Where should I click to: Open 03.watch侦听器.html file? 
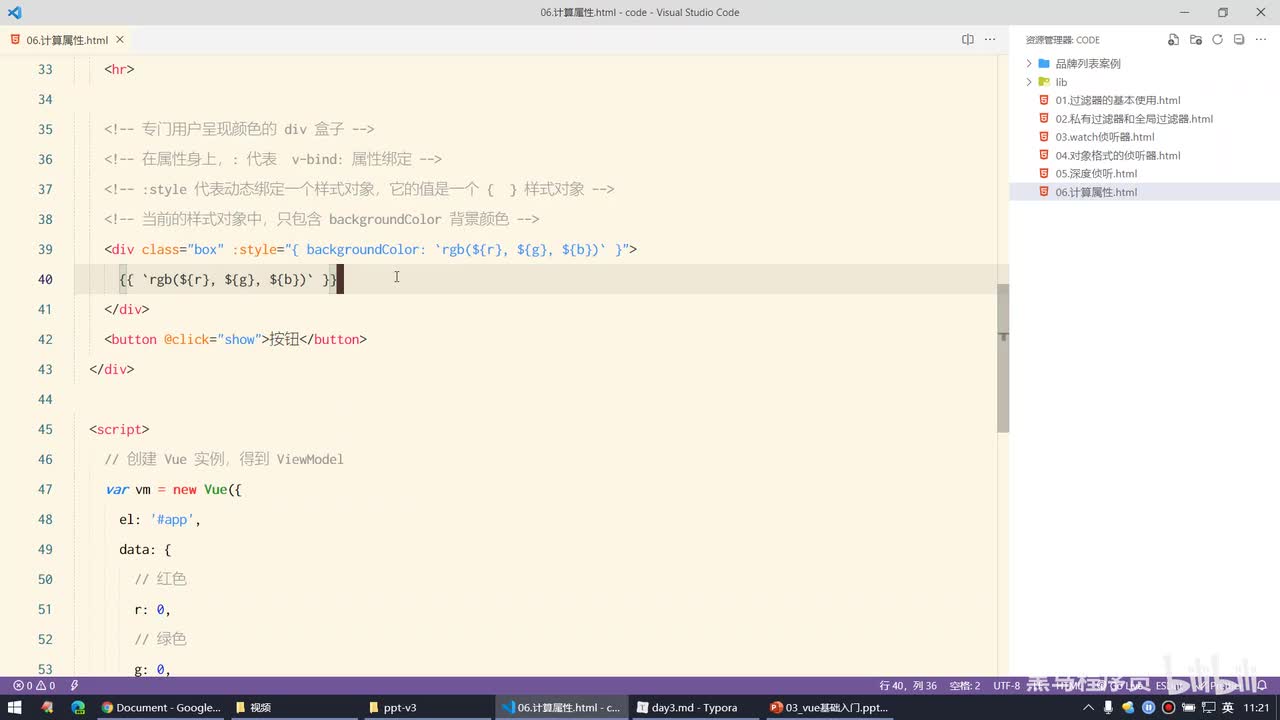(1105, 137)
